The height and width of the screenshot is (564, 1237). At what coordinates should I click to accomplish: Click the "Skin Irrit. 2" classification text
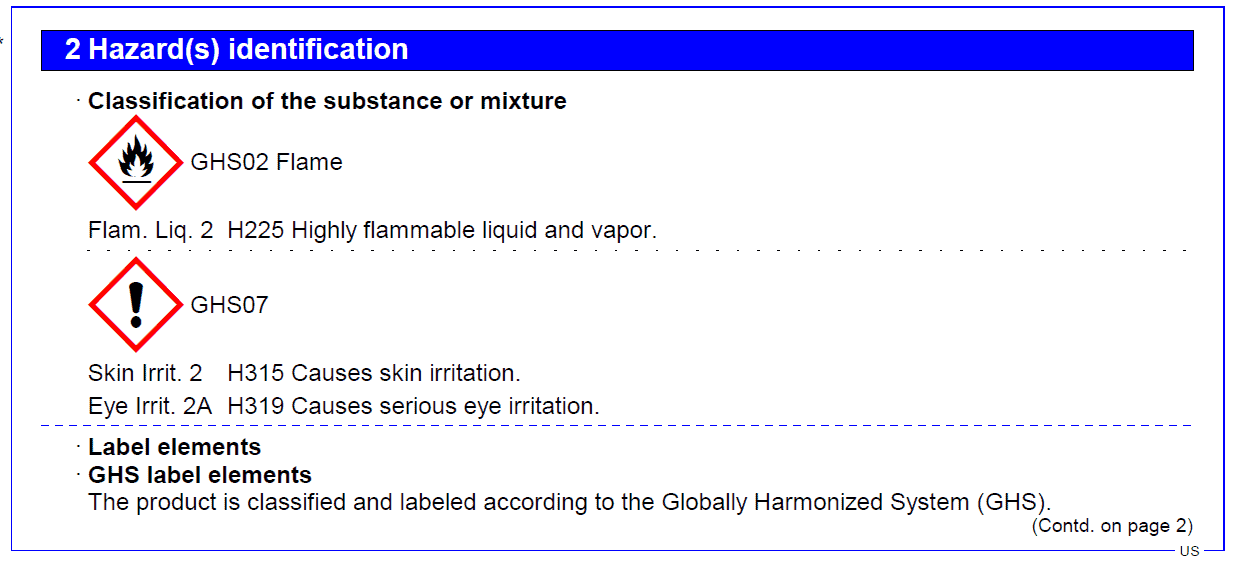[x=145, y=374]
